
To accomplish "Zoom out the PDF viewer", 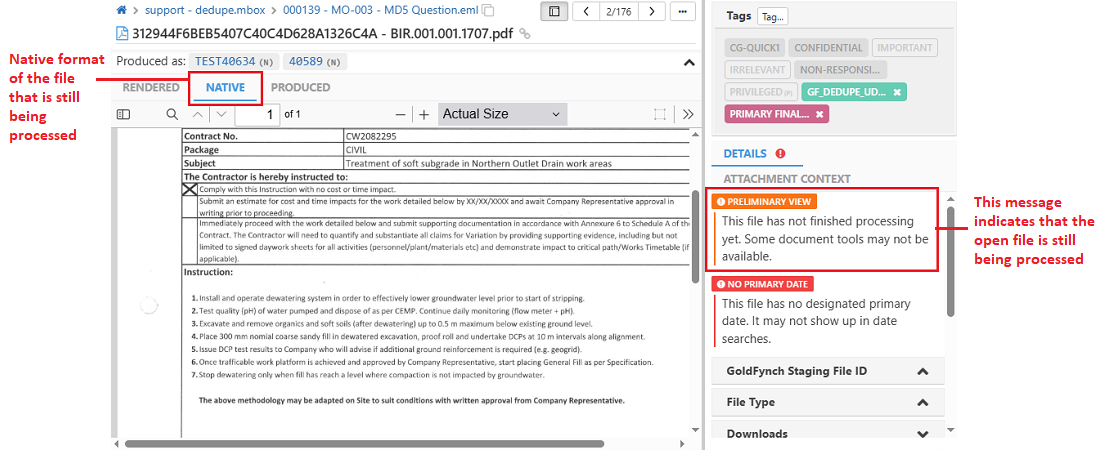I will click(400, 115).
